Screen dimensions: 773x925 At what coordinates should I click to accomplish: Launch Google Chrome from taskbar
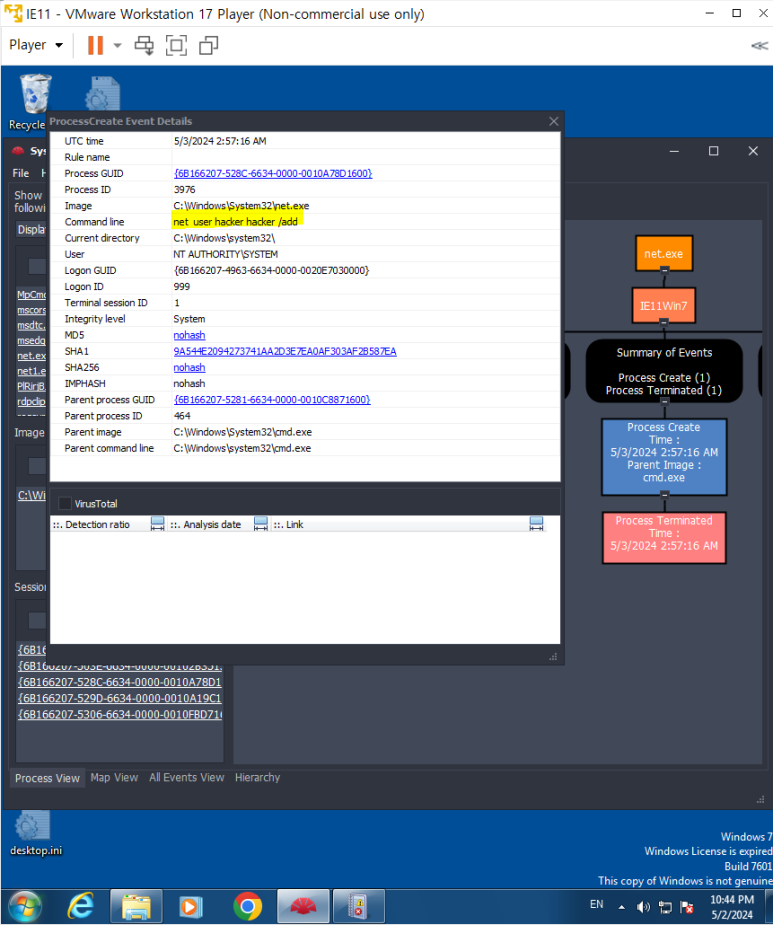pos(247,906)
